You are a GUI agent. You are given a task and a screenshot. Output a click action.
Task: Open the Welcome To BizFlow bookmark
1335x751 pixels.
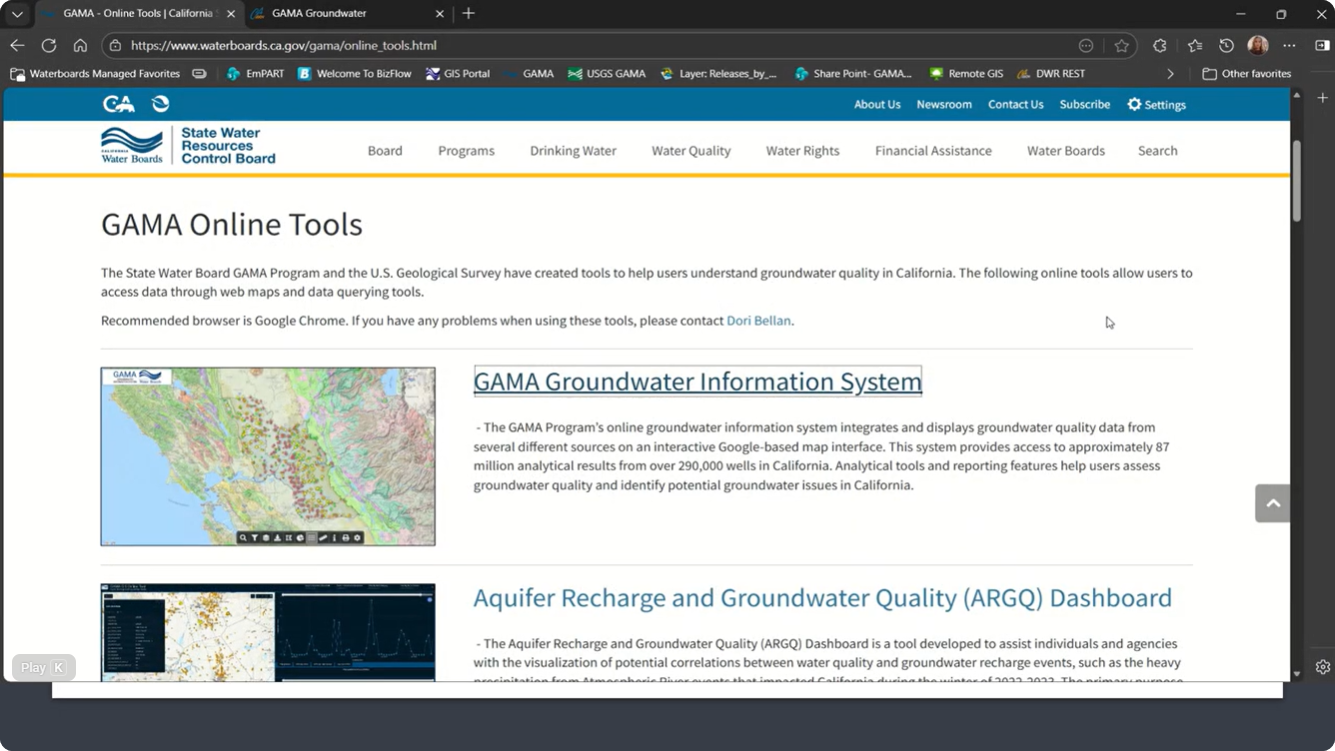click(354, 73)
